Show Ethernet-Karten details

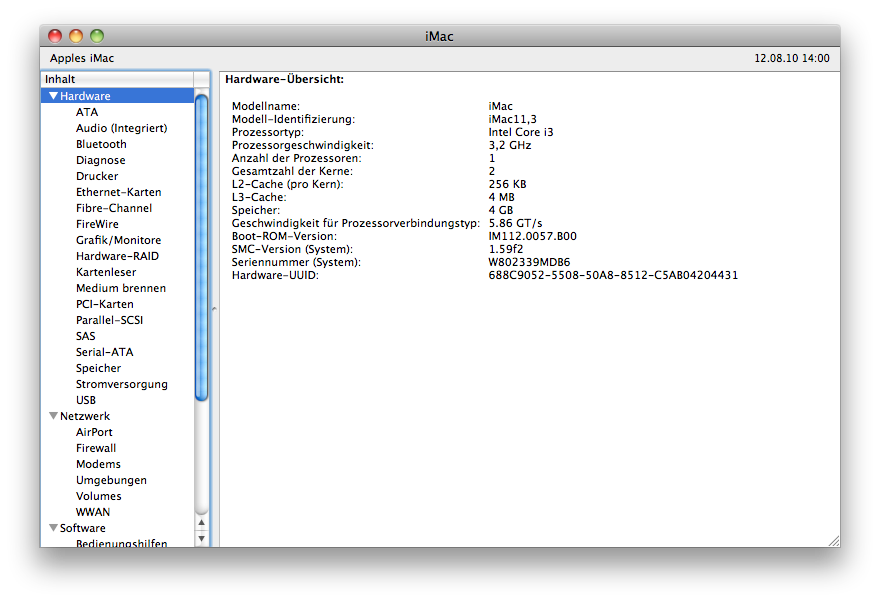click(x=119, y=192)
